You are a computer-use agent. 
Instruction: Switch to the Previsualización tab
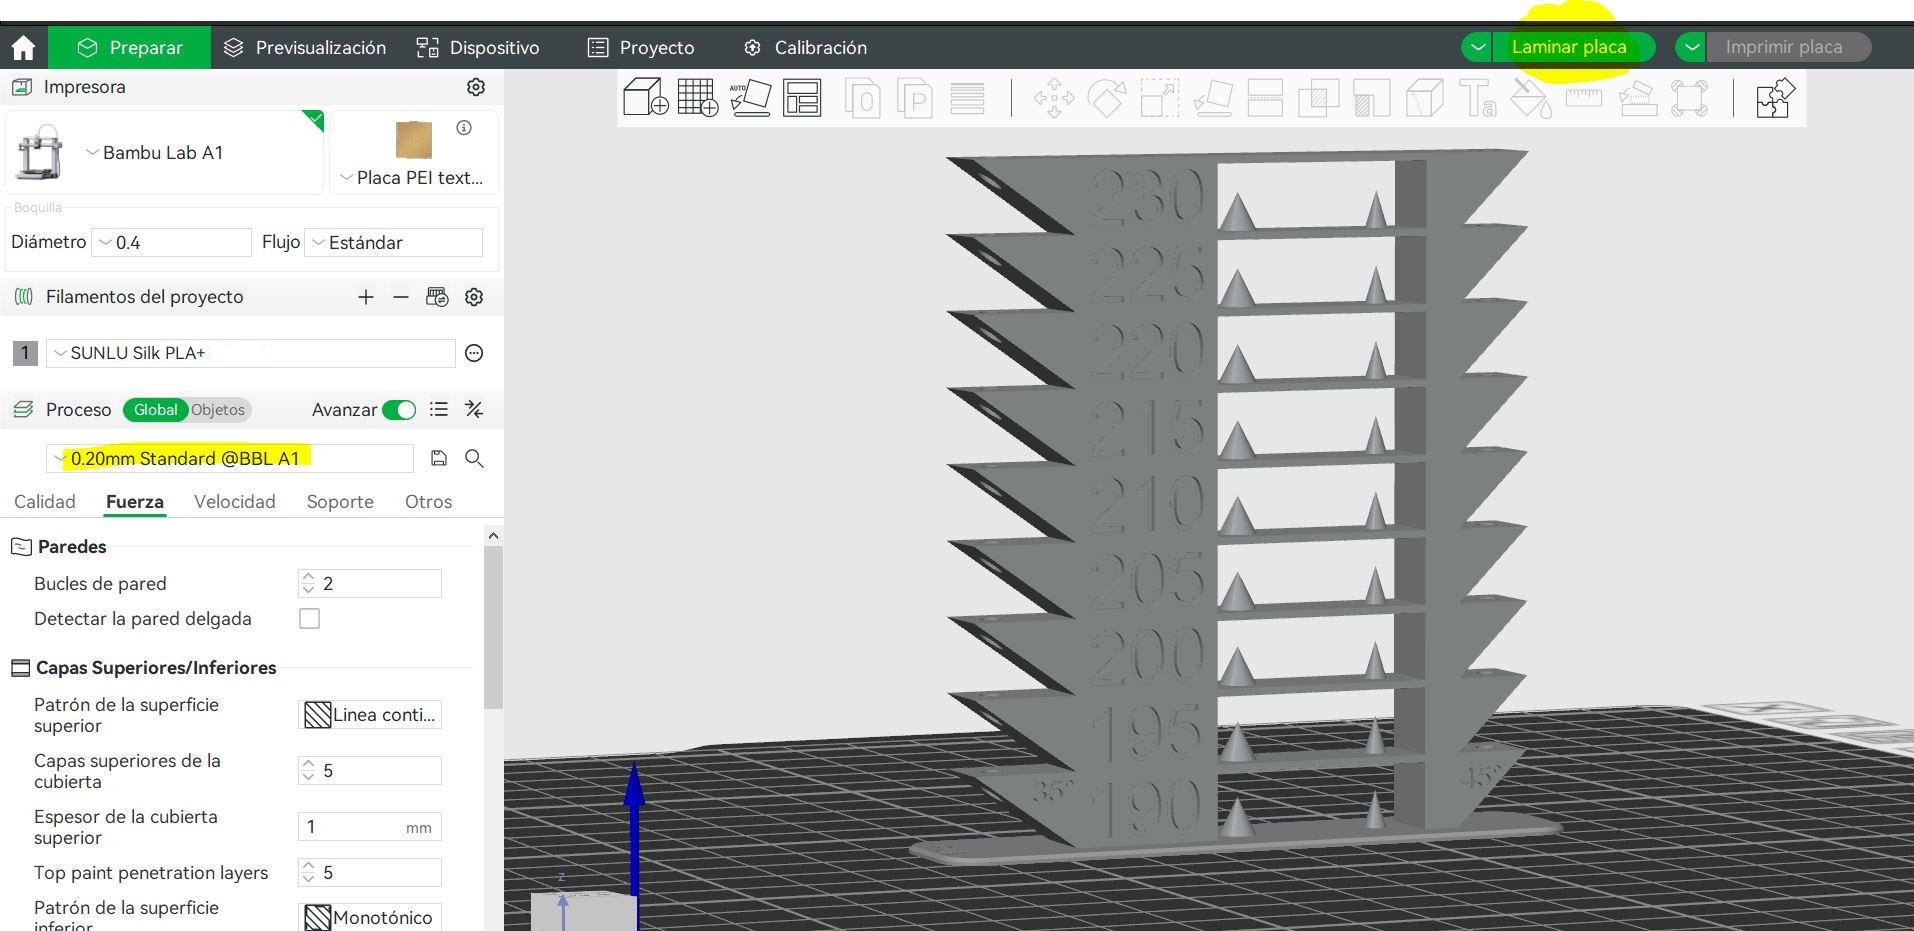coord(305,47)
